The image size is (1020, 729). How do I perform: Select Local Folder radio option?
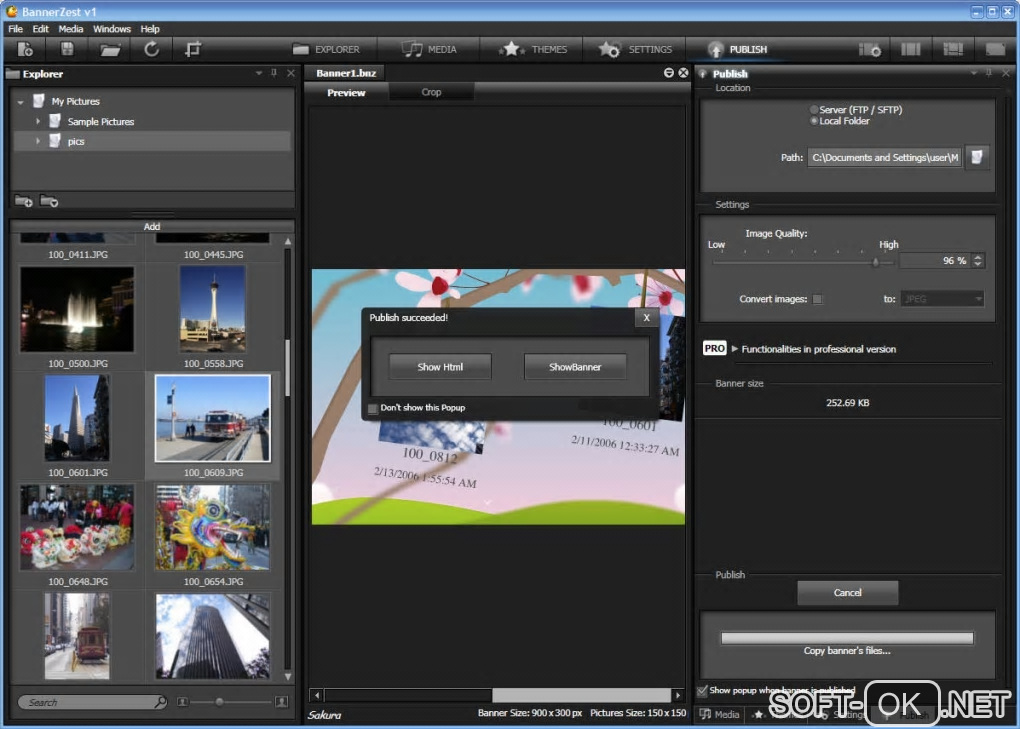pyautogui.click(x=814, y=121)
